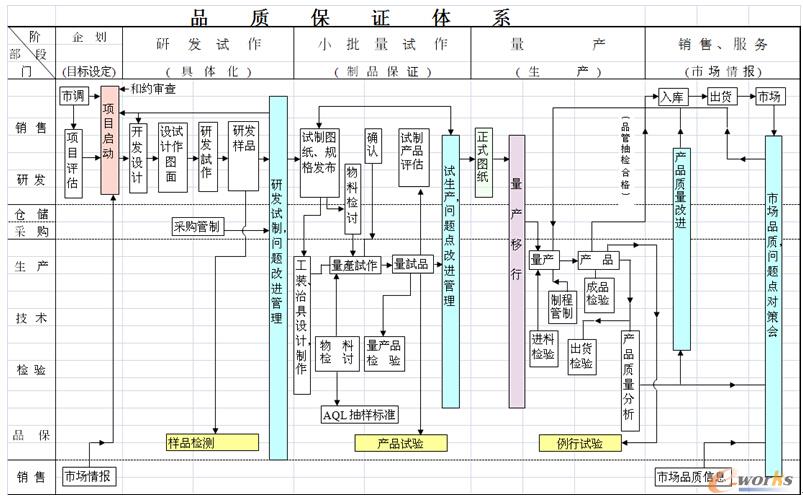Select the pink 项目启动 block
803x503 pixels.
[x=109, y=142]
